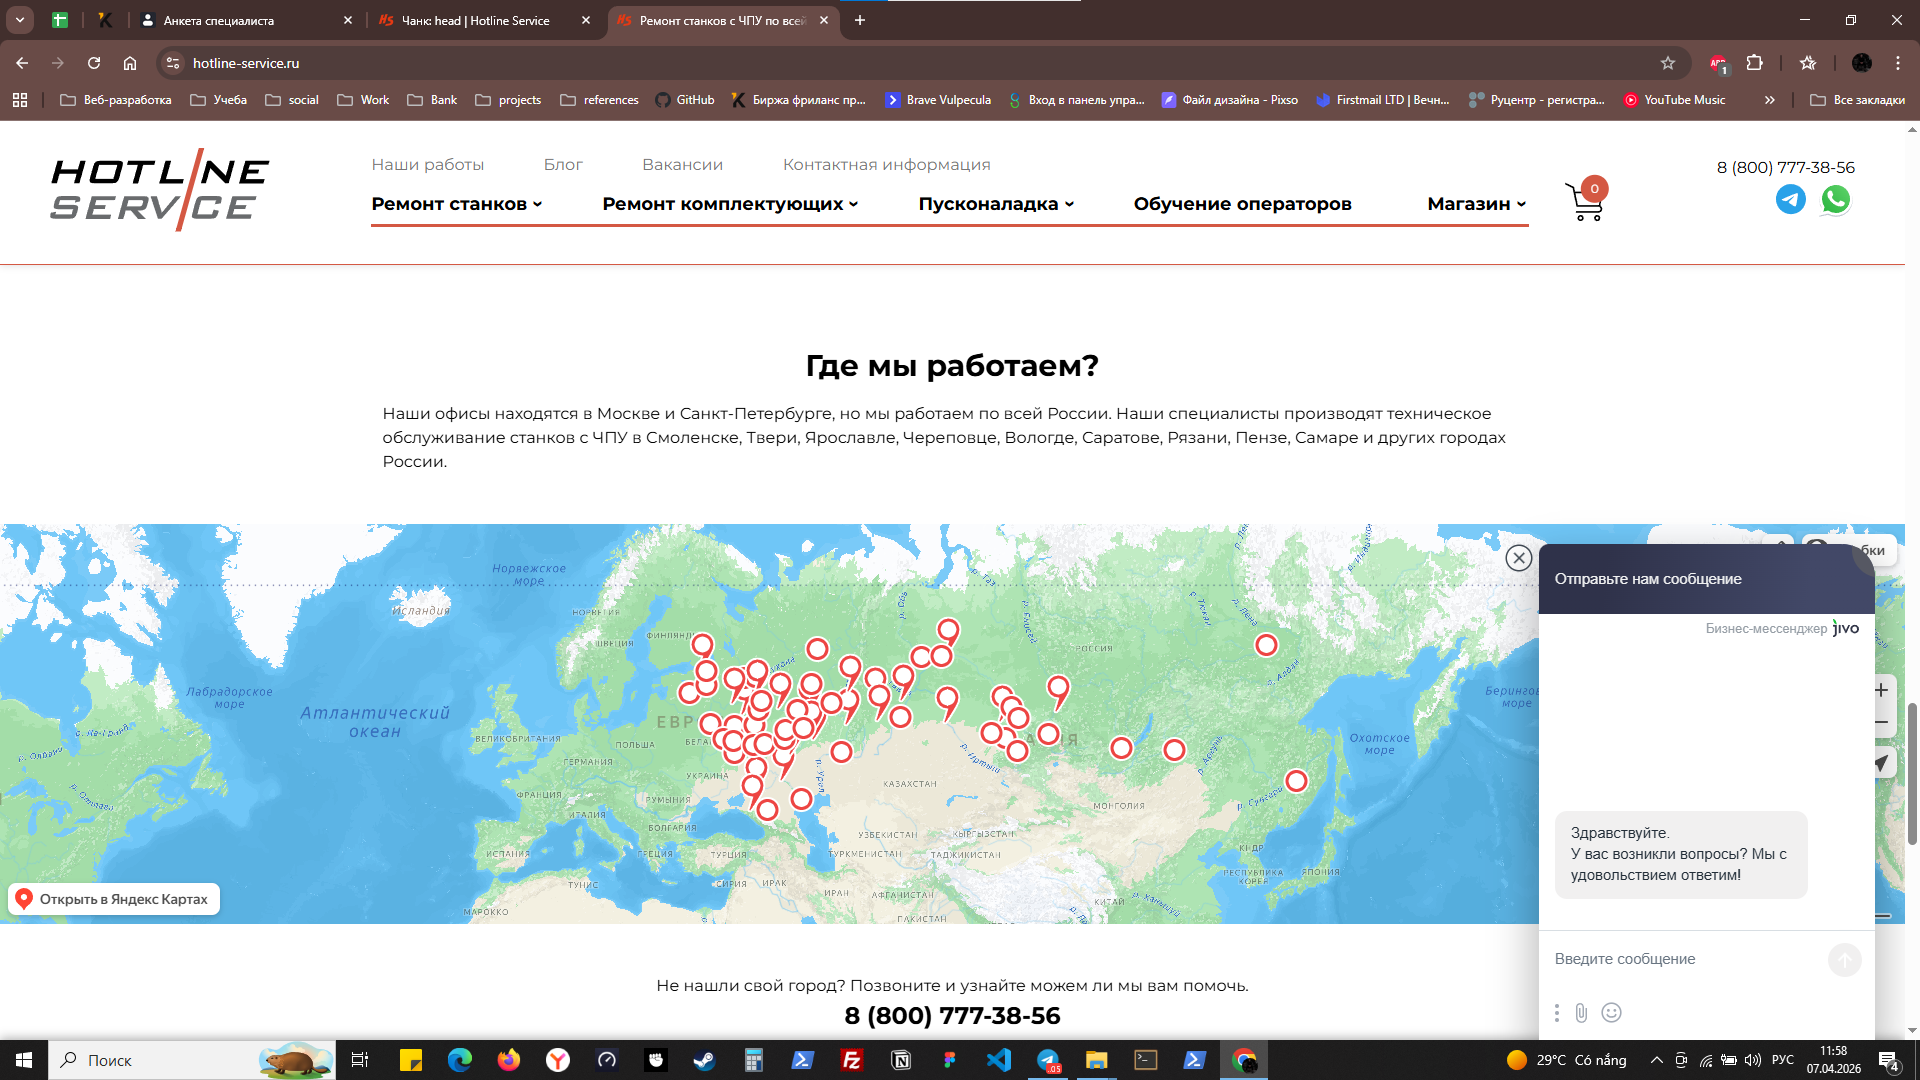Click the attach file paperclip in chat

pyautogui.click(x=1581, y=1013)
